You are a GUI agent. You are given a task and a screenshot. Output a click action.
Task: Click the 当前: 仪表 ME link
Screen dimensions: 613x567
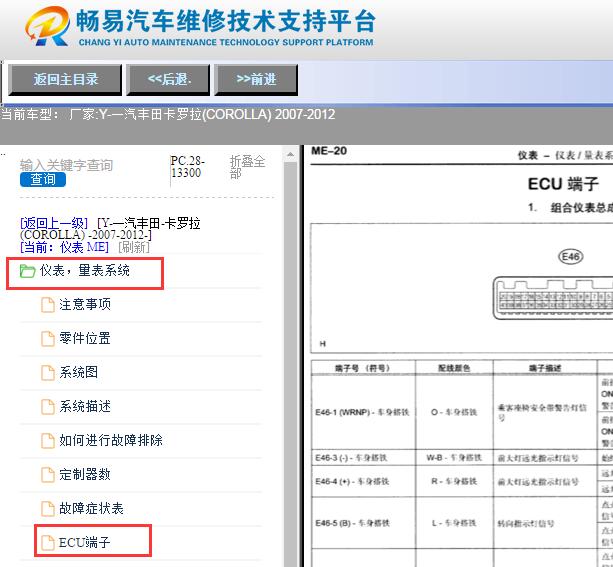click(x=64, y=247)
